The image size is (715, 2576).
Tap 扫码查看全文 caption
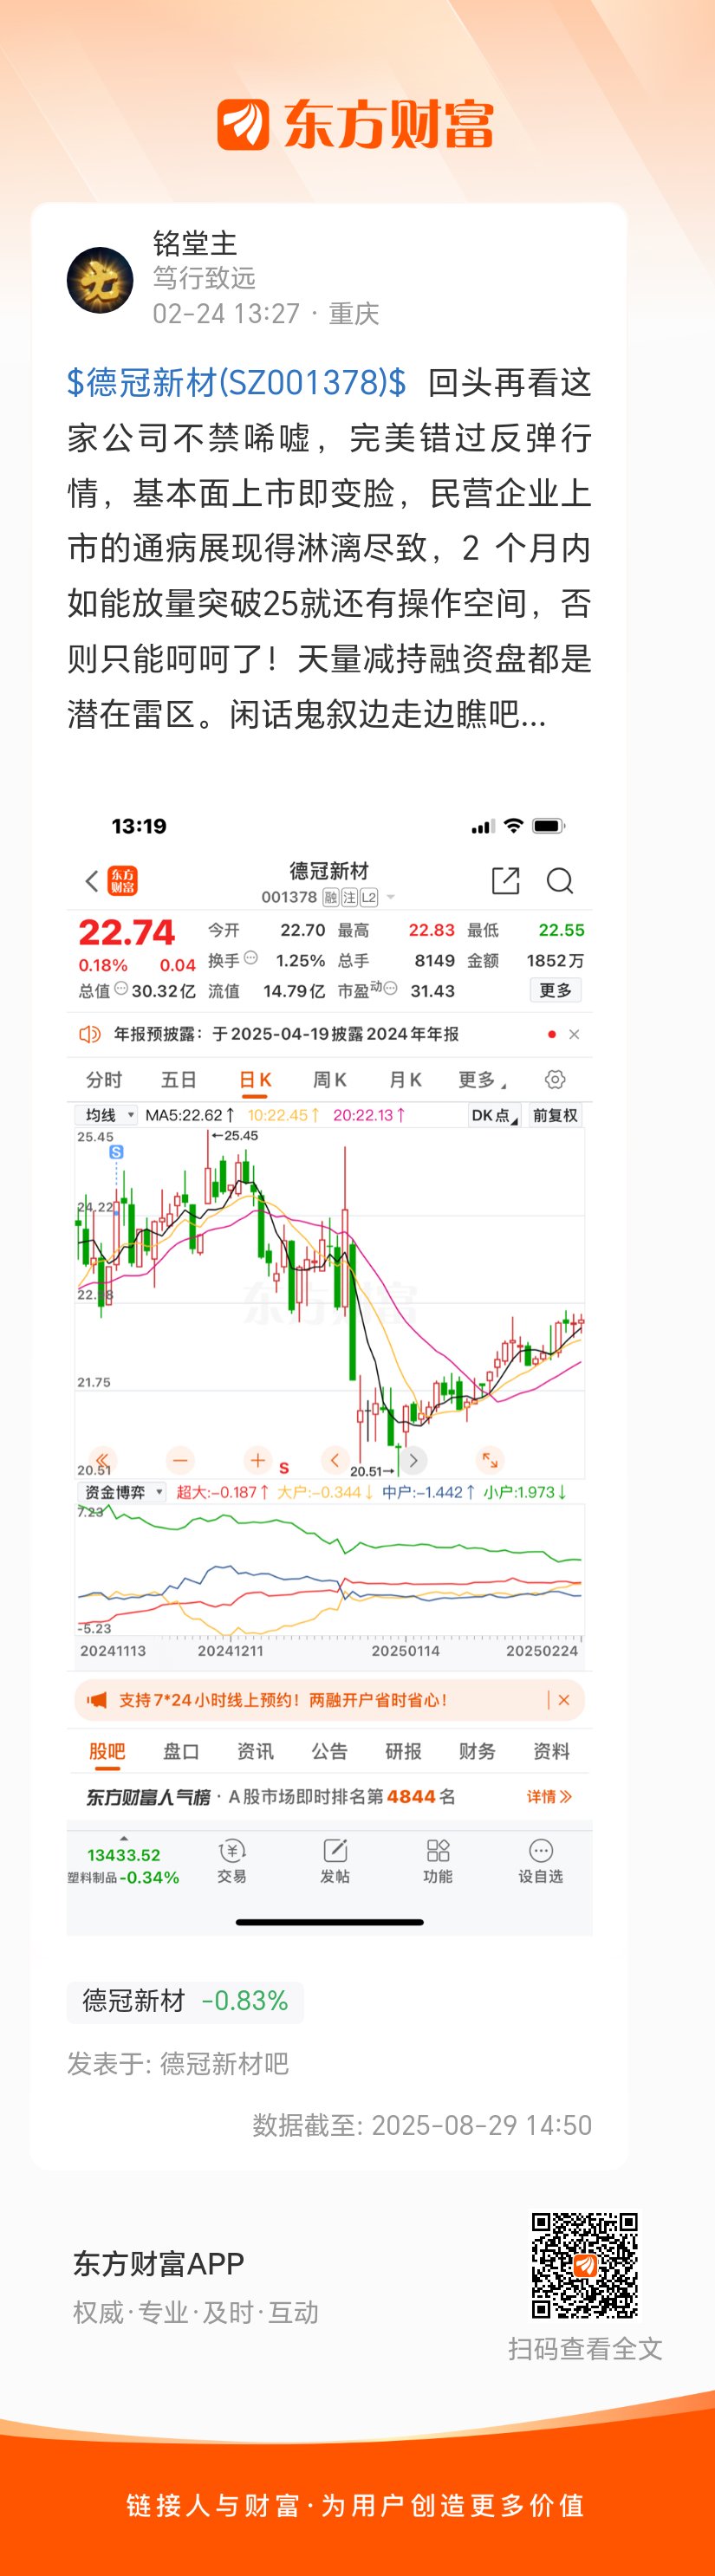[x=585, y=2349]
